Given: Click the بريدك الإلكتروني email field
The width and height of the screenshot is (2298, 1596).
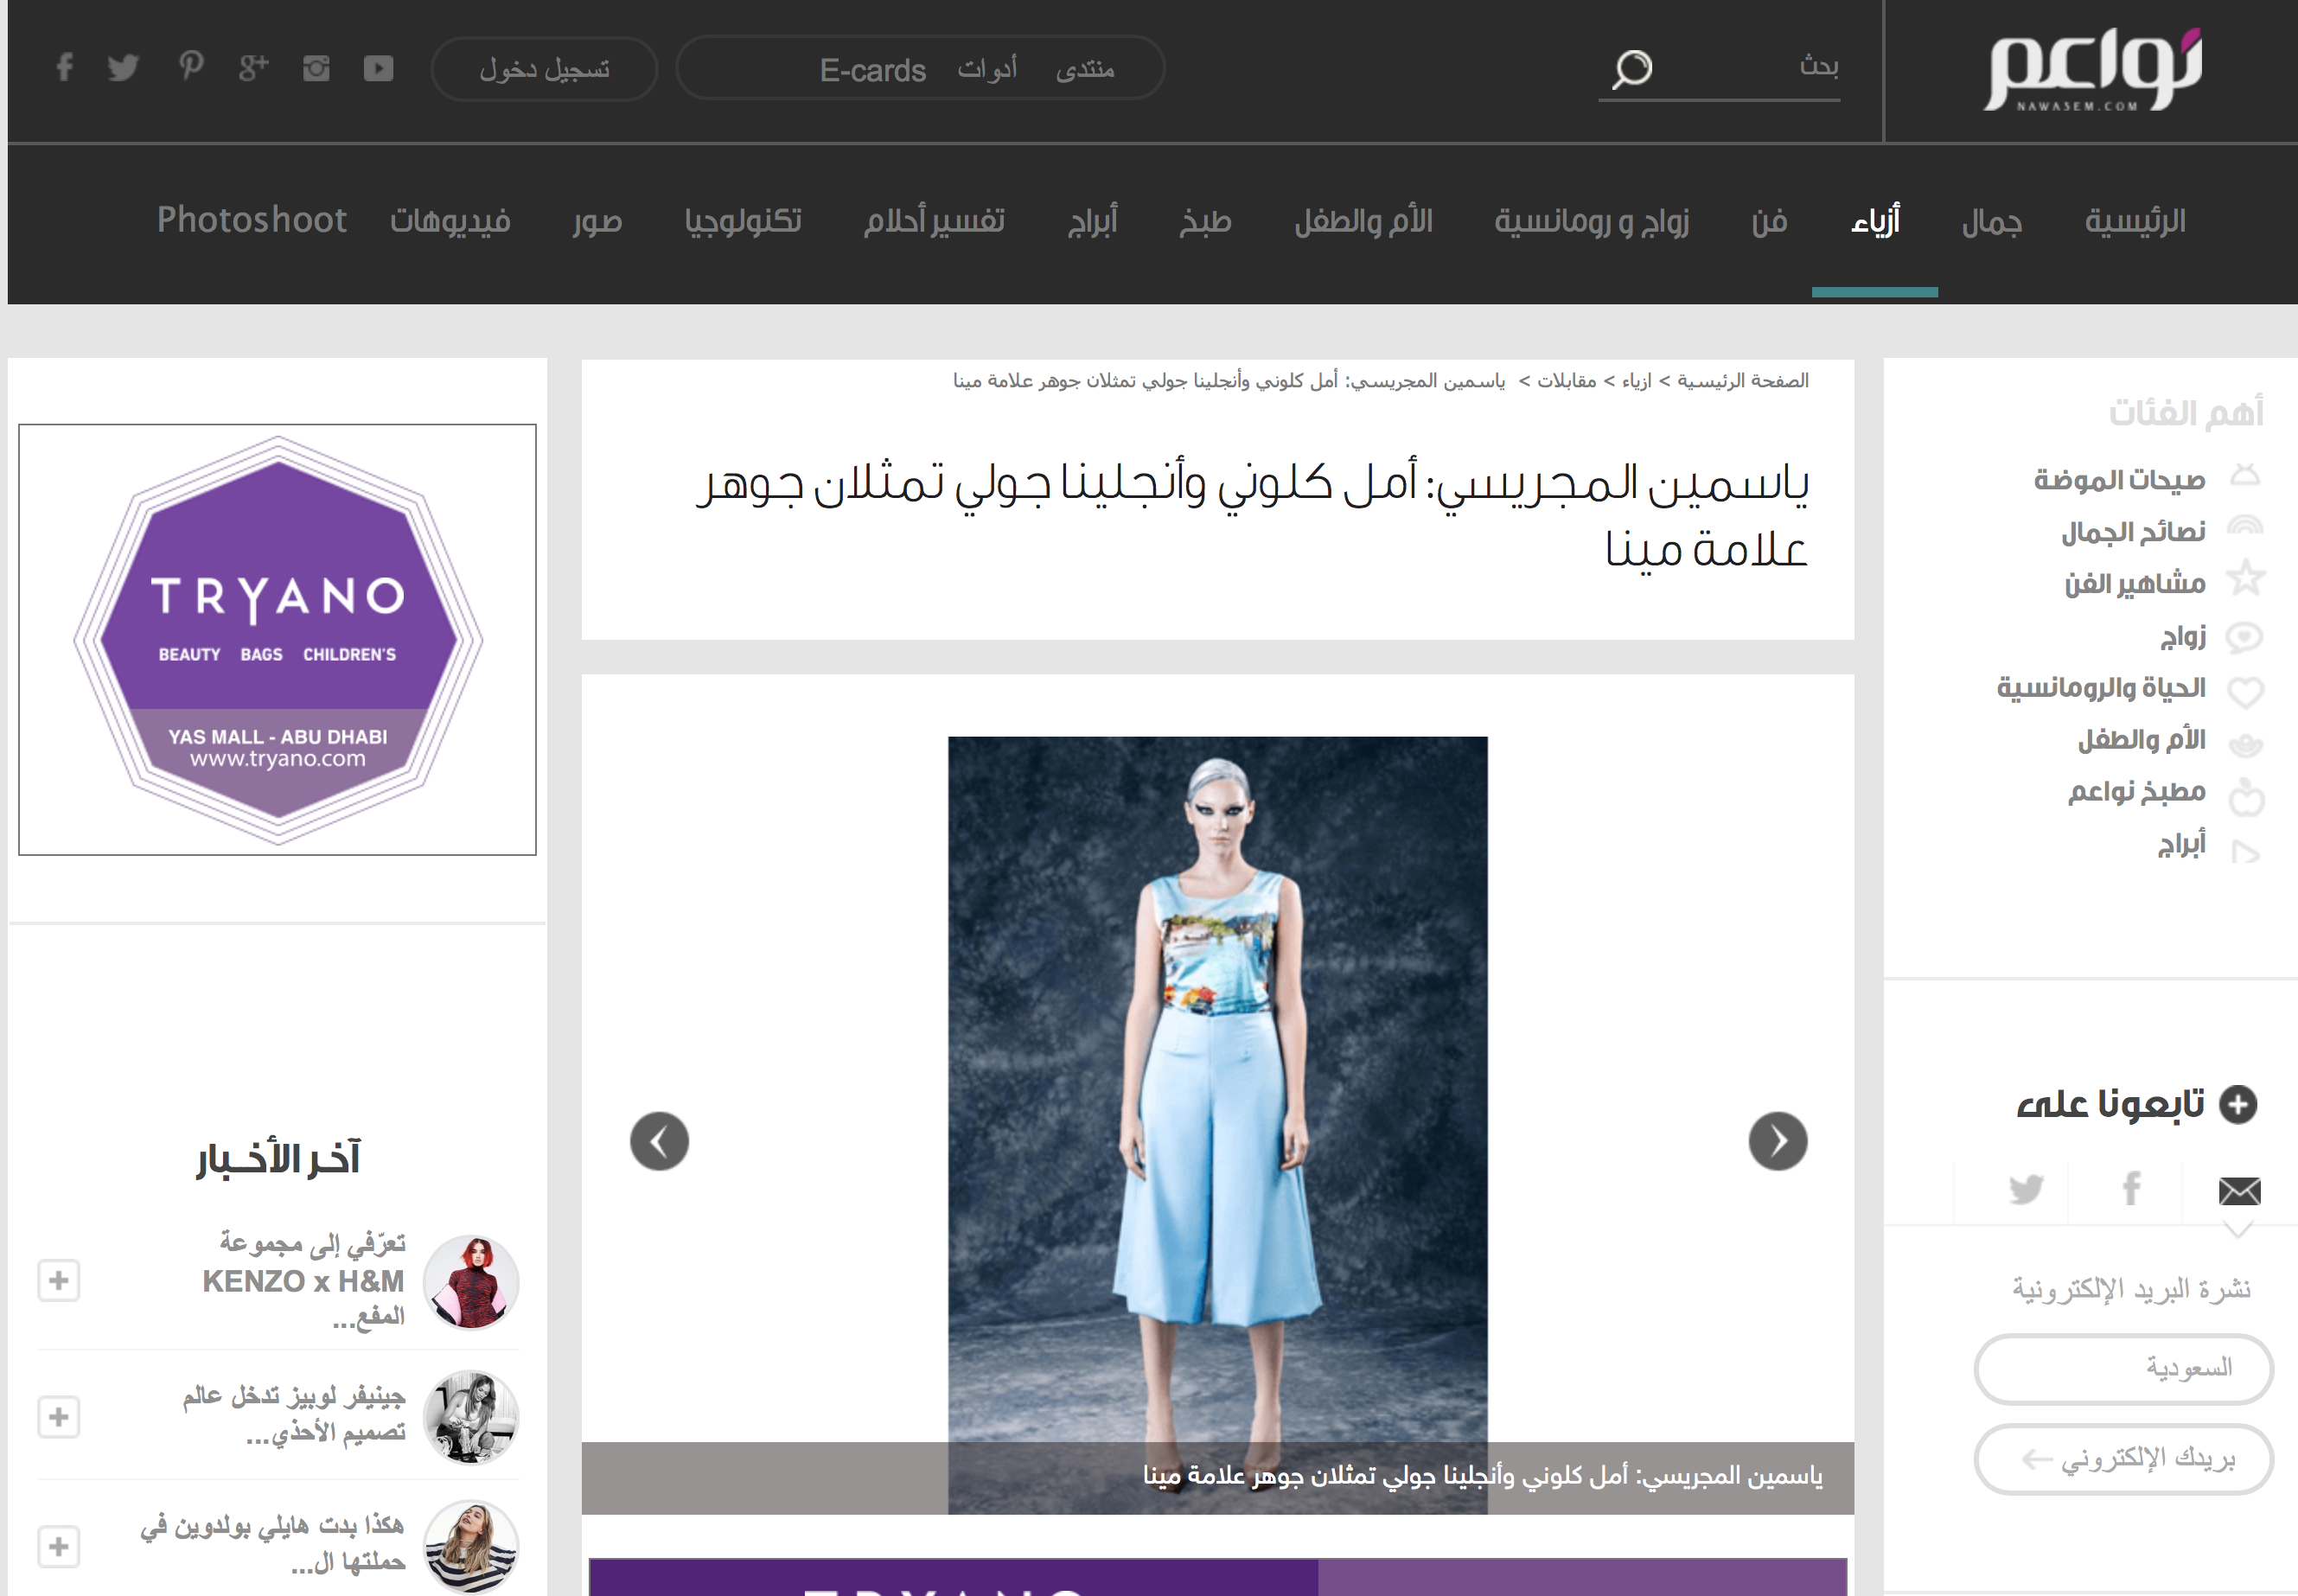Looking at the screenshot, I should point(2123,1459).
